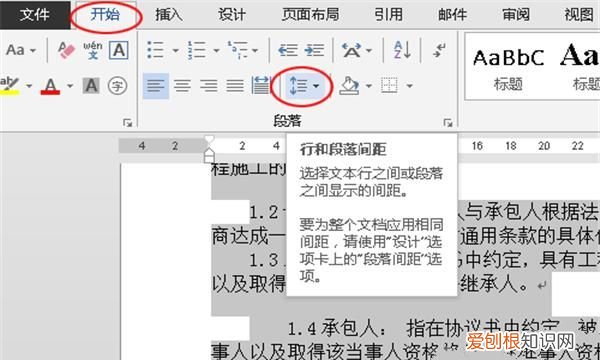The height and width of the screenshot is (360, 600).
Task: Open the font color dropdown arrow
Action: [70, 86]
